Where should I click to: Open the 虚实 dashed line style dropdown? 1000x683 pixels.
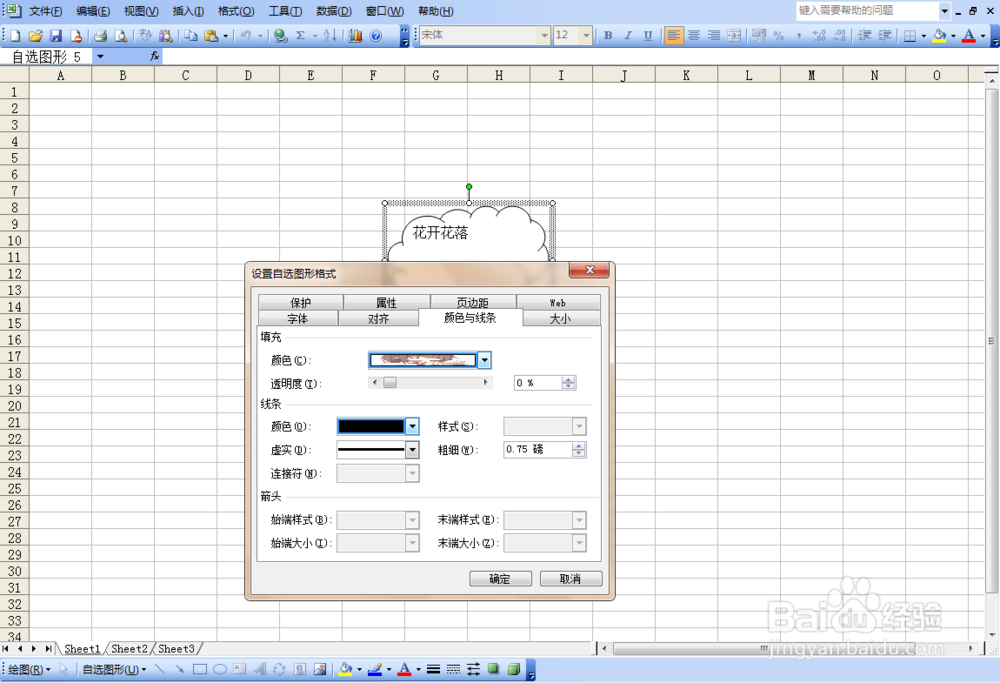tap(412, 449)
